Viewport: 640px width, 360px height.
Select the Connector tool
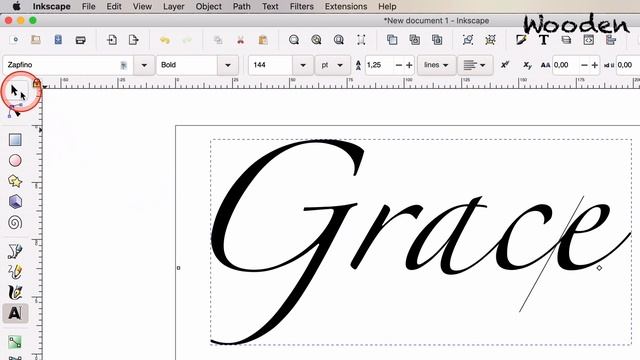point(15,342)
